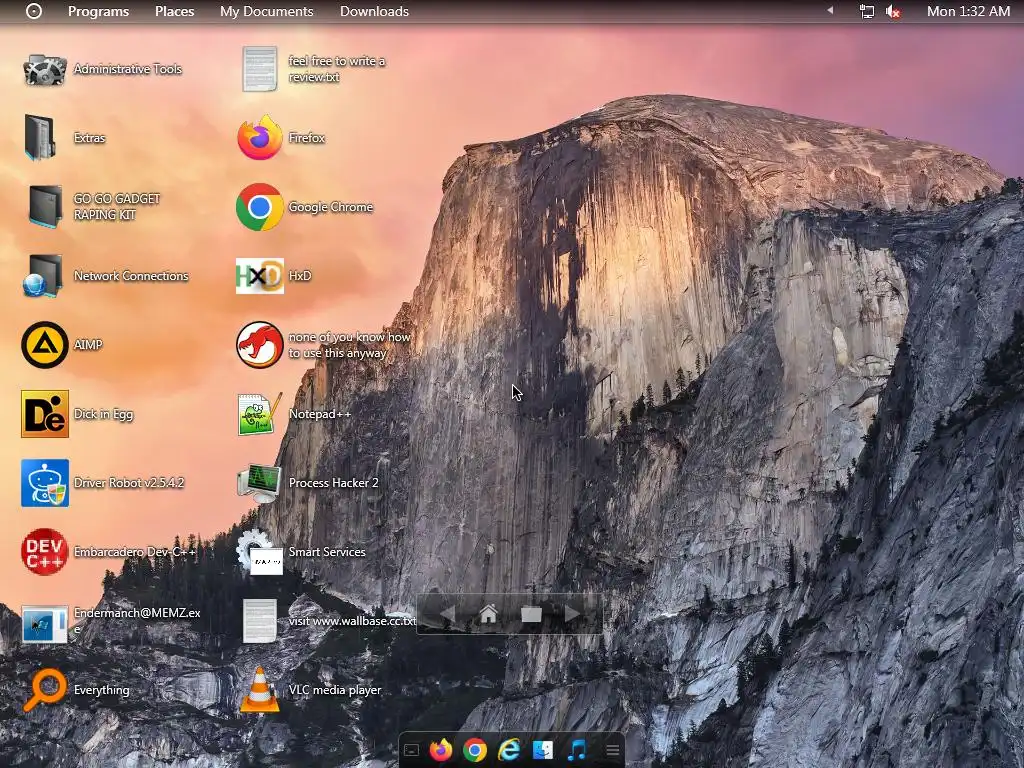This screenshot has width=1024, height=768.
Task: Click the back arrow on the floating navigation bar
Action: click(447, 614)
